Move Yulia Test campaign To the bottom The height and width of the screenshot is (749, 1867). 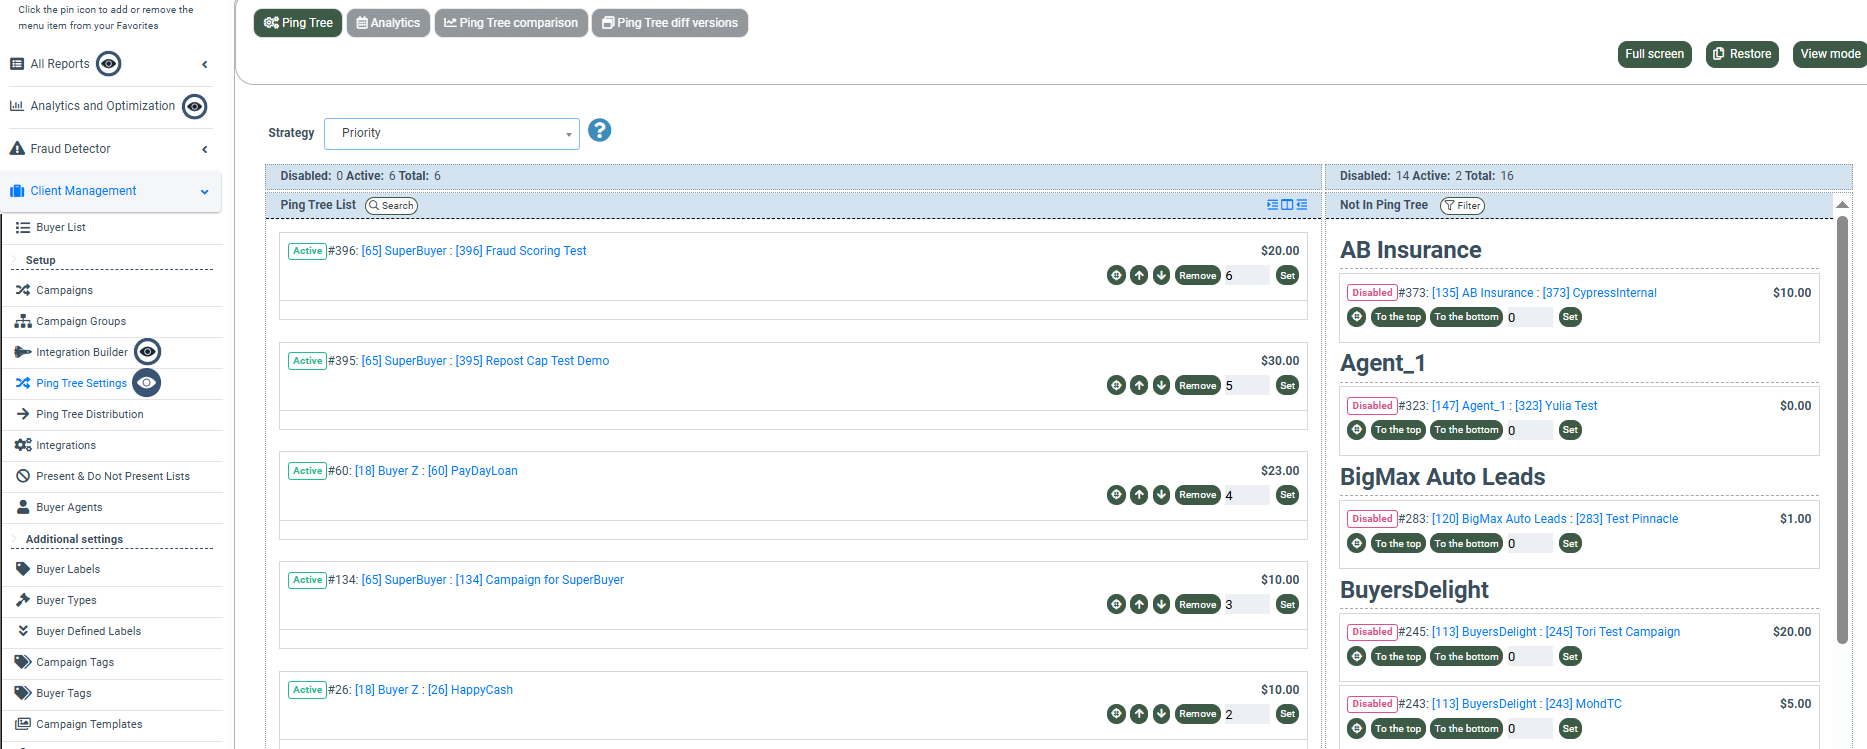click(1466, 429)
